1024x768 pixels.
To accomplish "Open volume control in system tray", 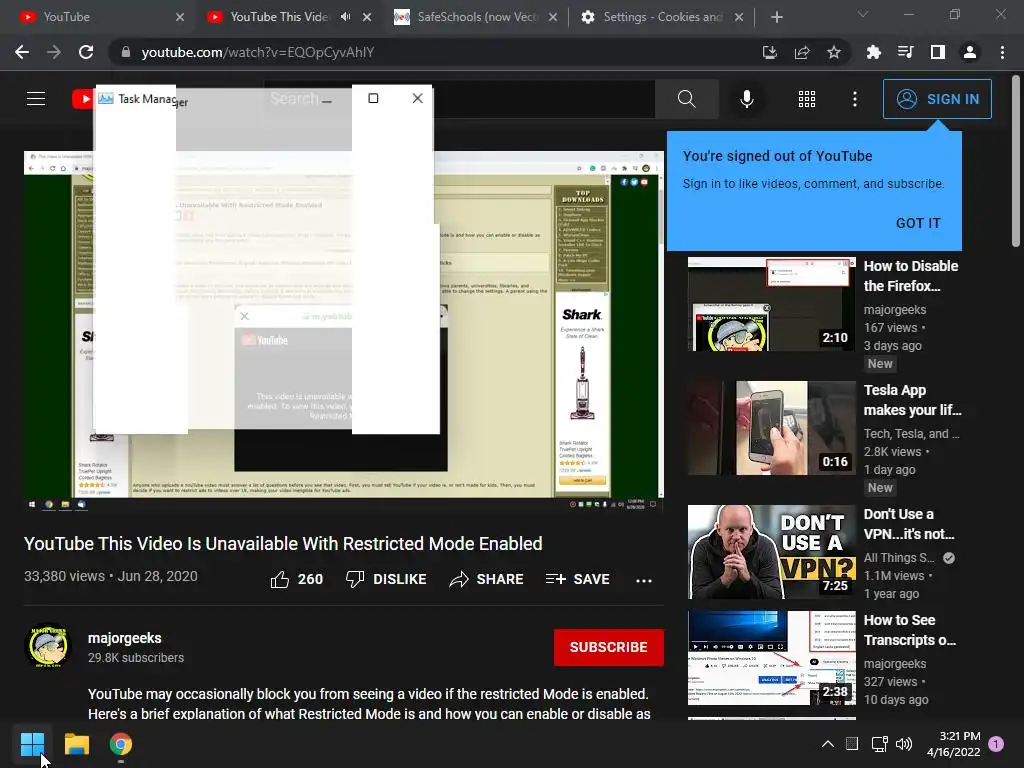I will pos(904,744).
